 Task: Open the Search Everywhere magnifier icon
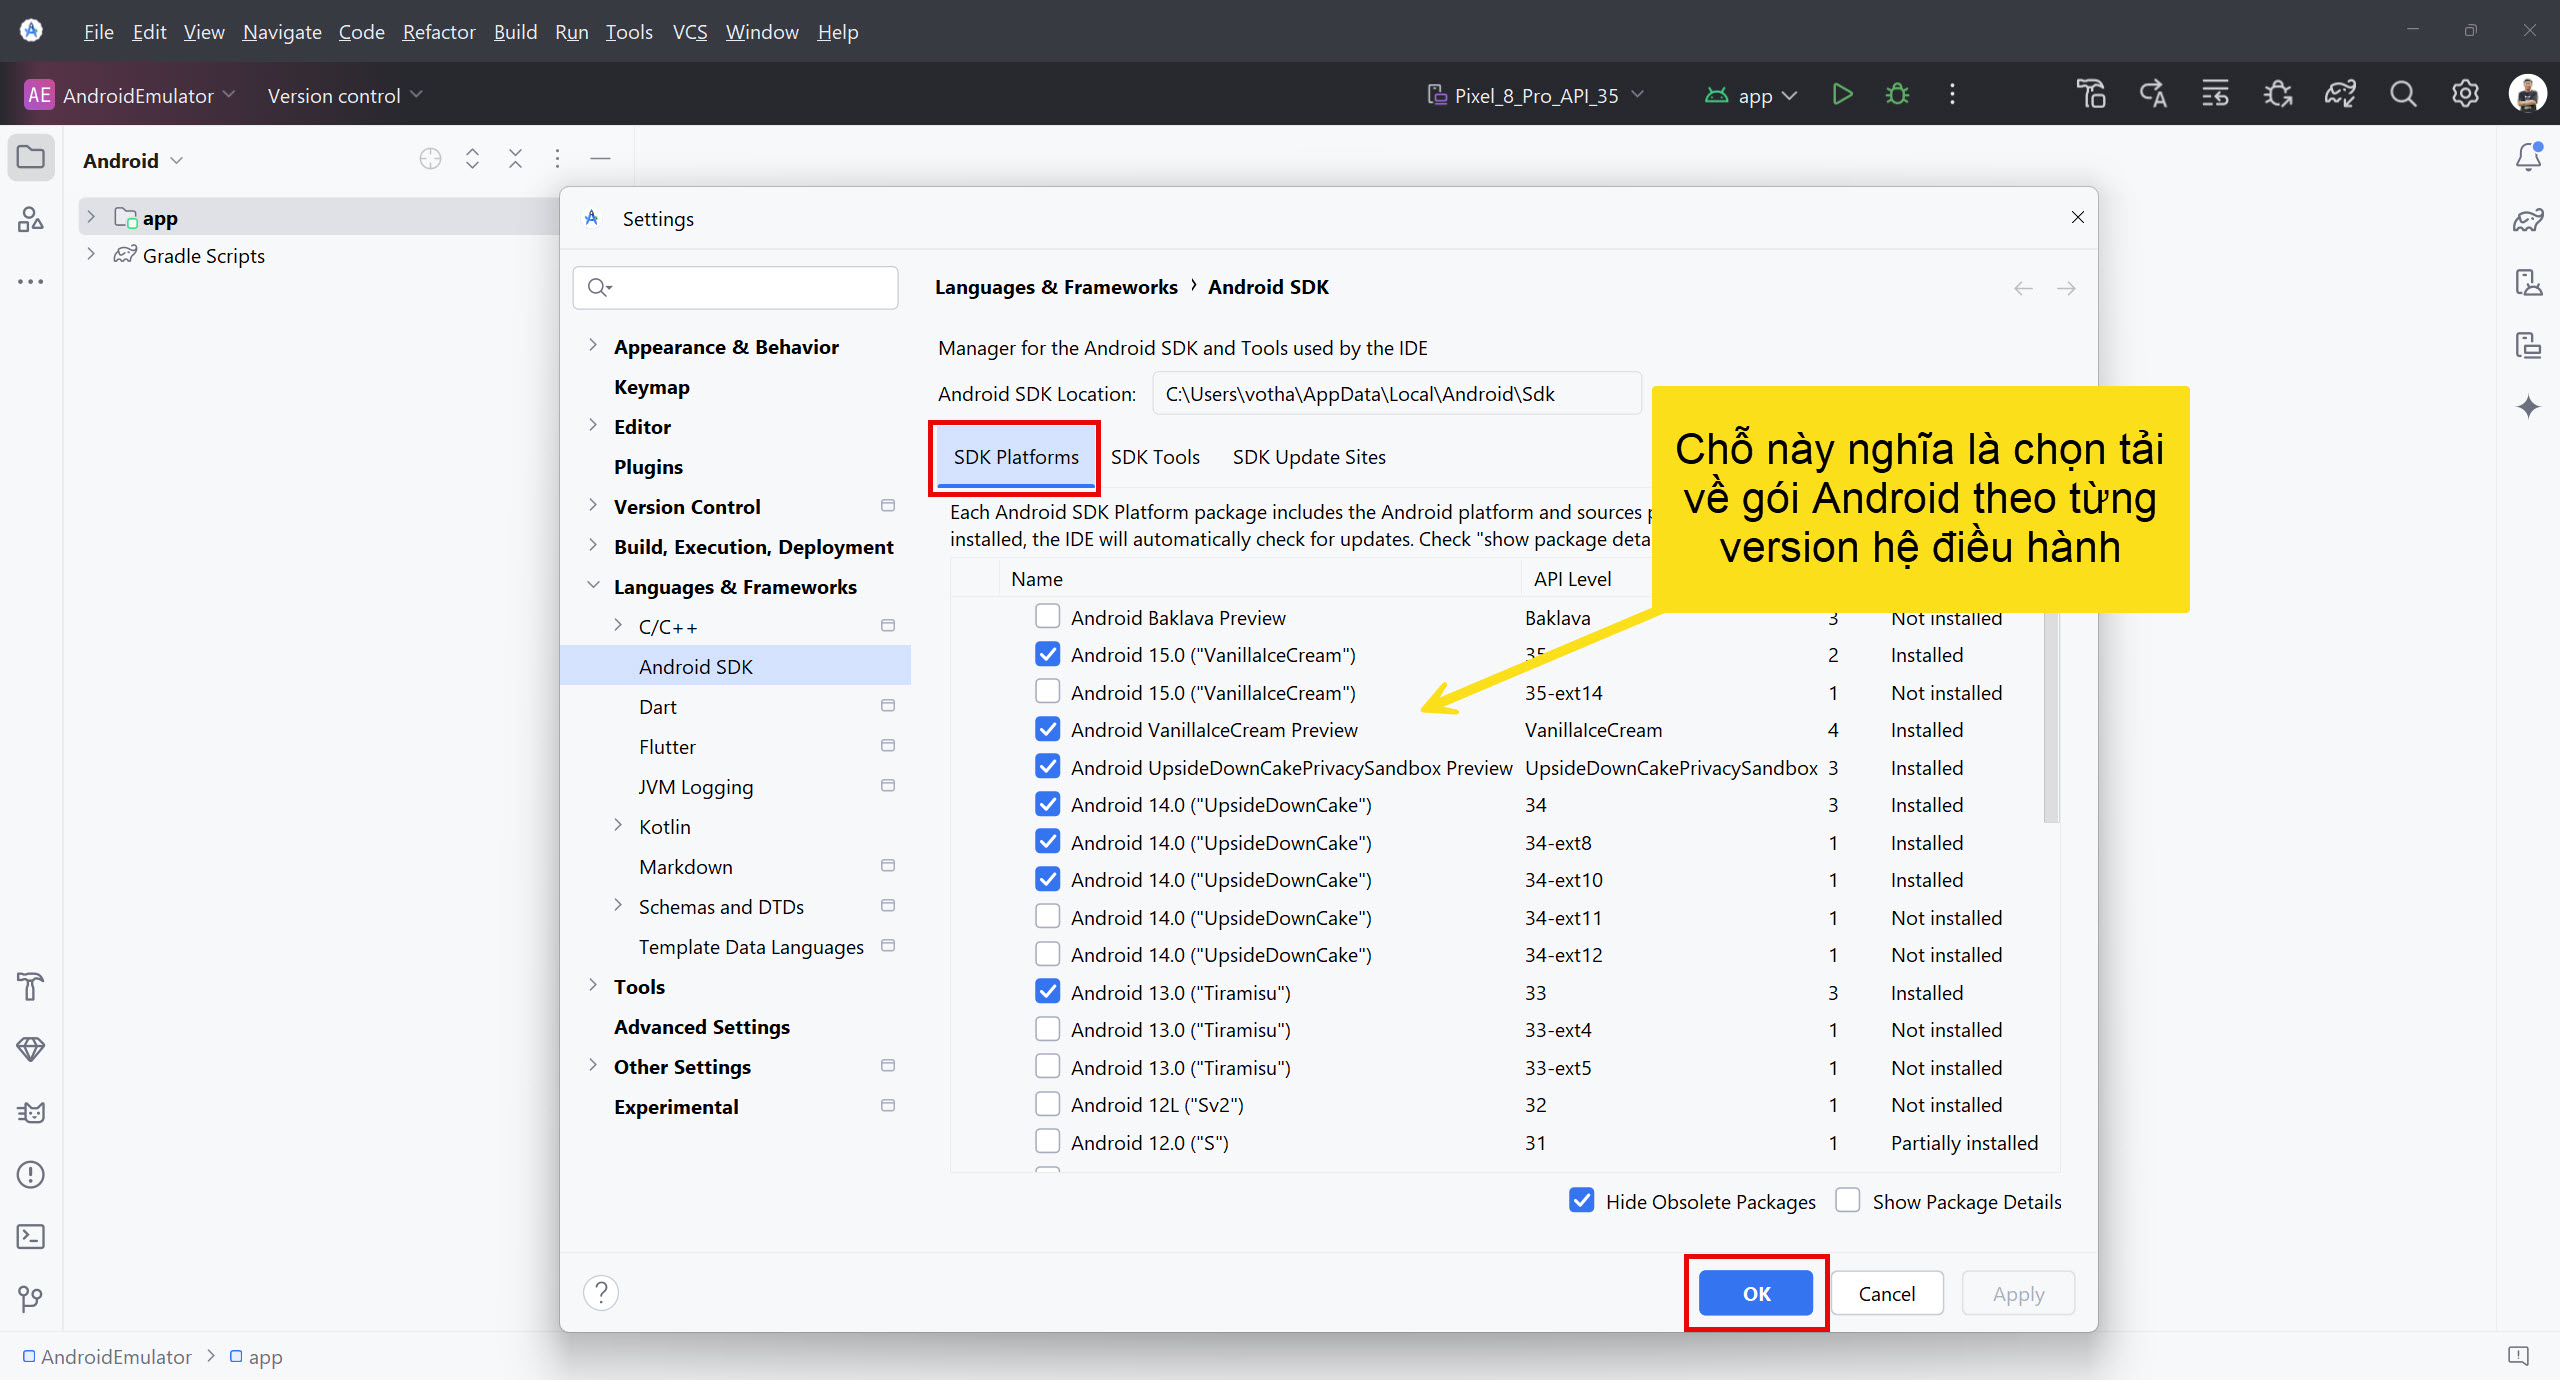tap(2403, 95)
